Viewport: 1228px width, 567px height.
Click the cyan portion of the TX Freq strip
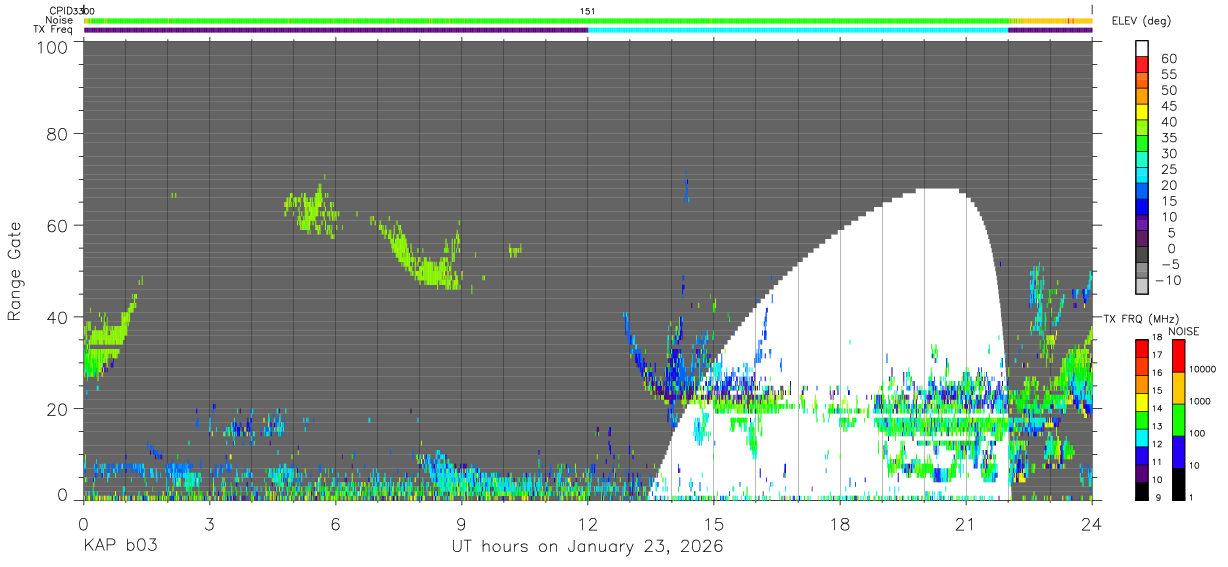pos(798,30)
